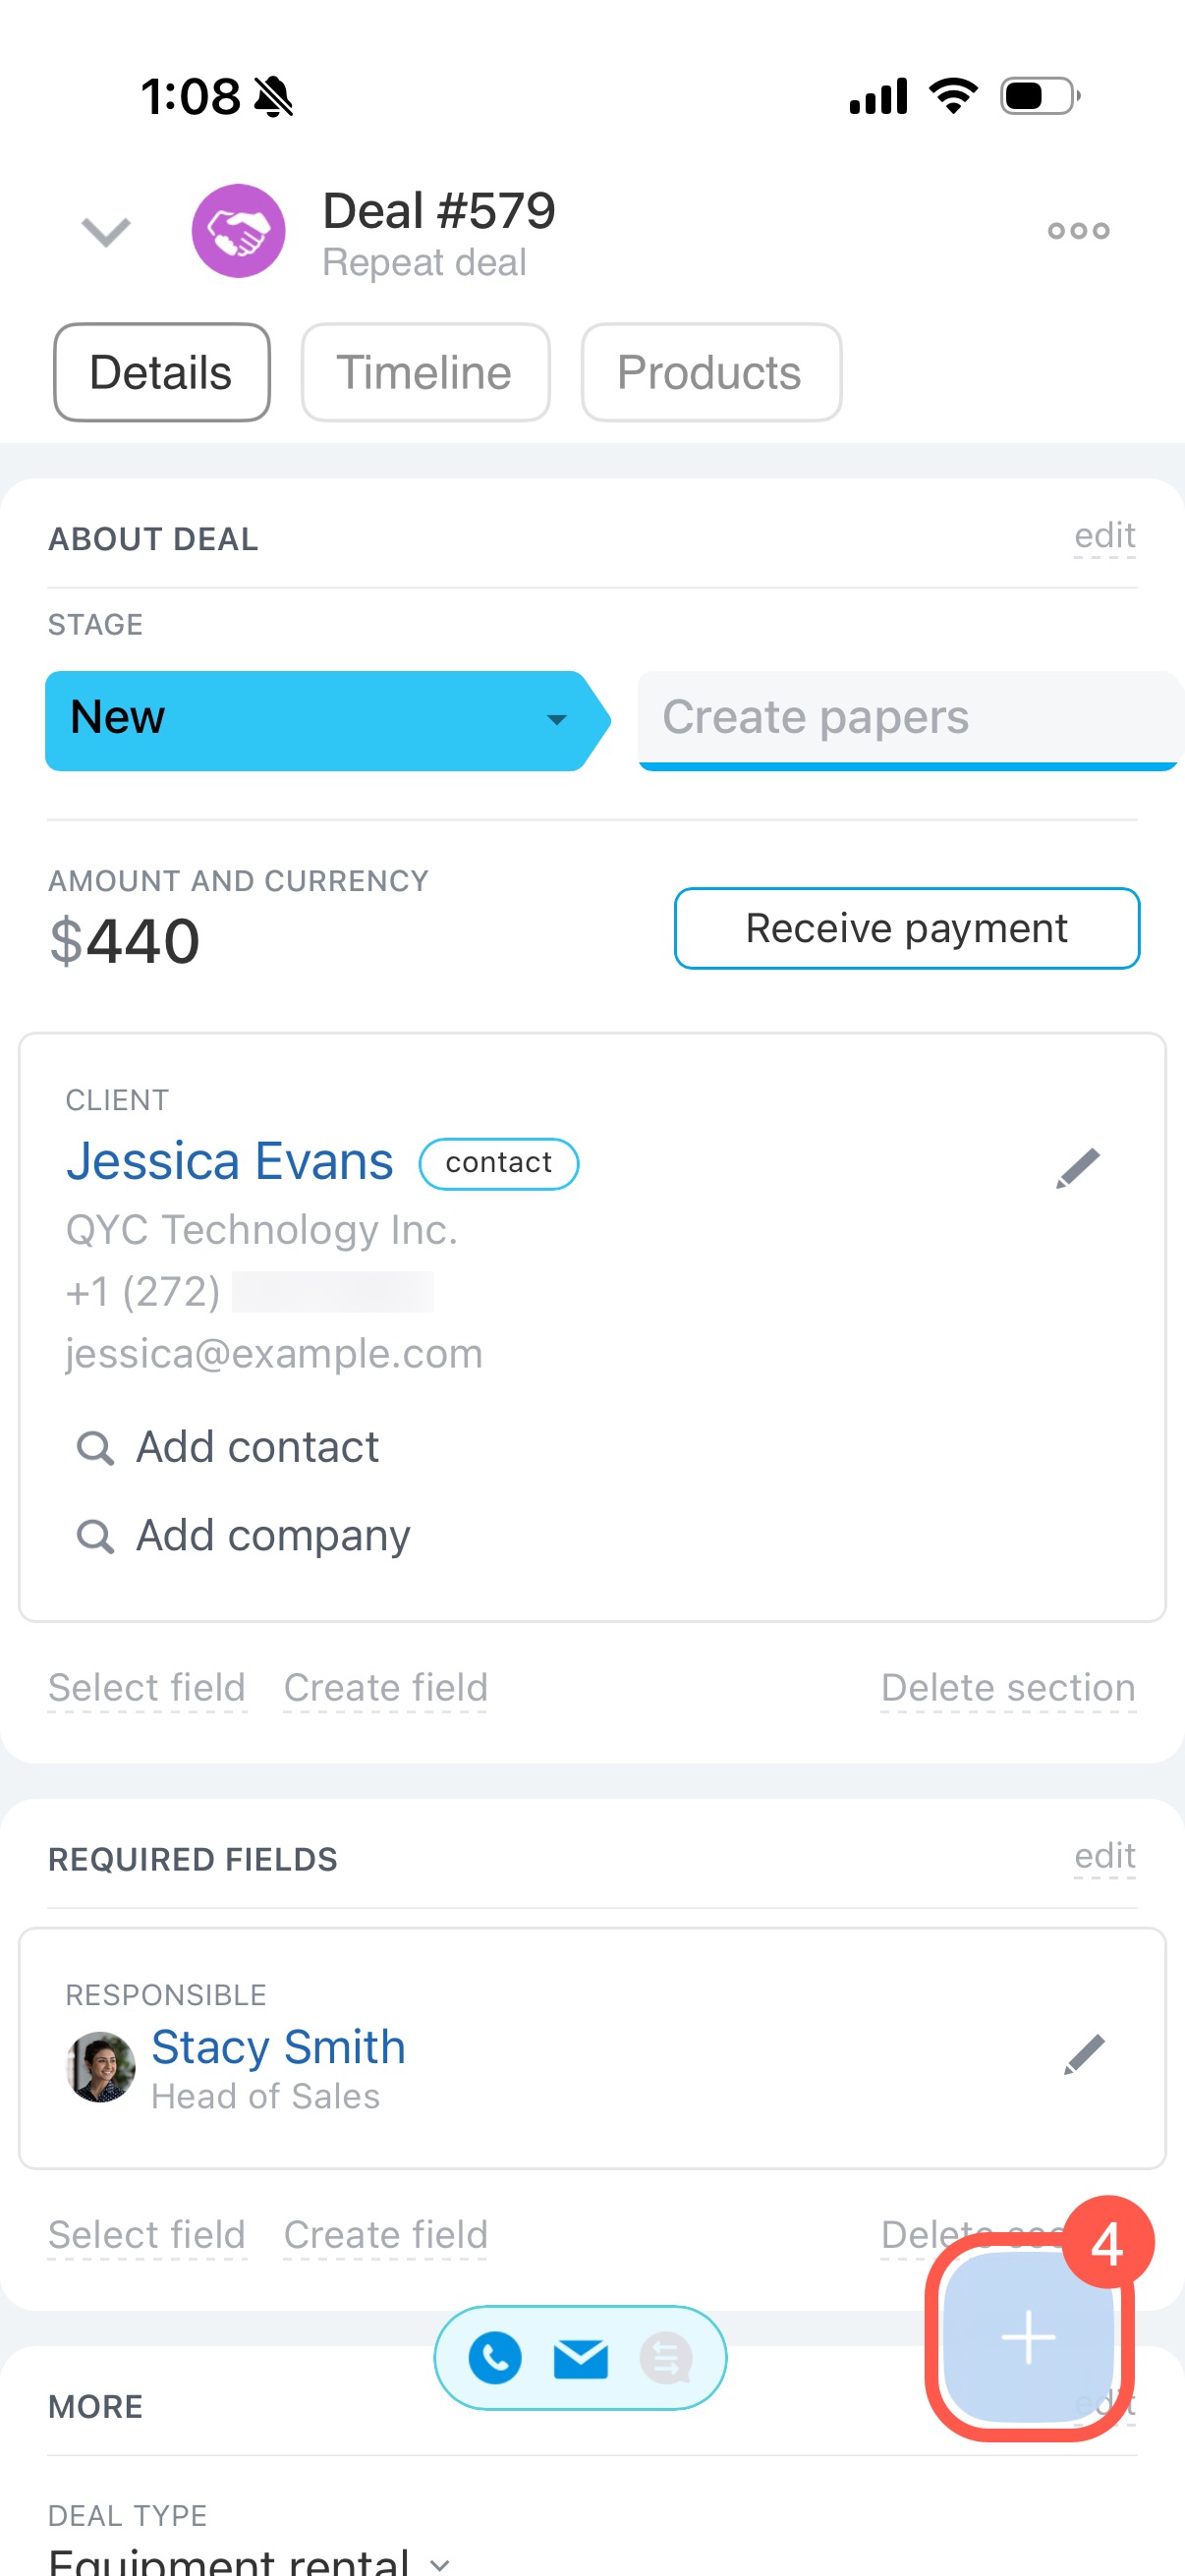Collapse the deal card with chevron
This screenshot has width=1185, height=2576.
106,231
